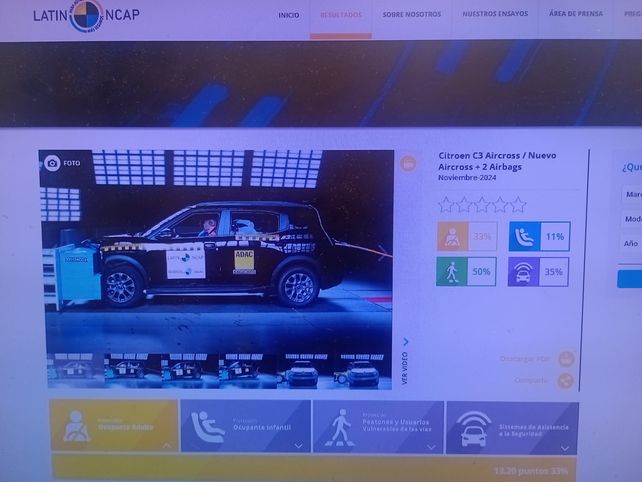The width and height of the screenshot is (642, 482).
Task: Open the RESULTADOS menu item
Action: (341, 15)
